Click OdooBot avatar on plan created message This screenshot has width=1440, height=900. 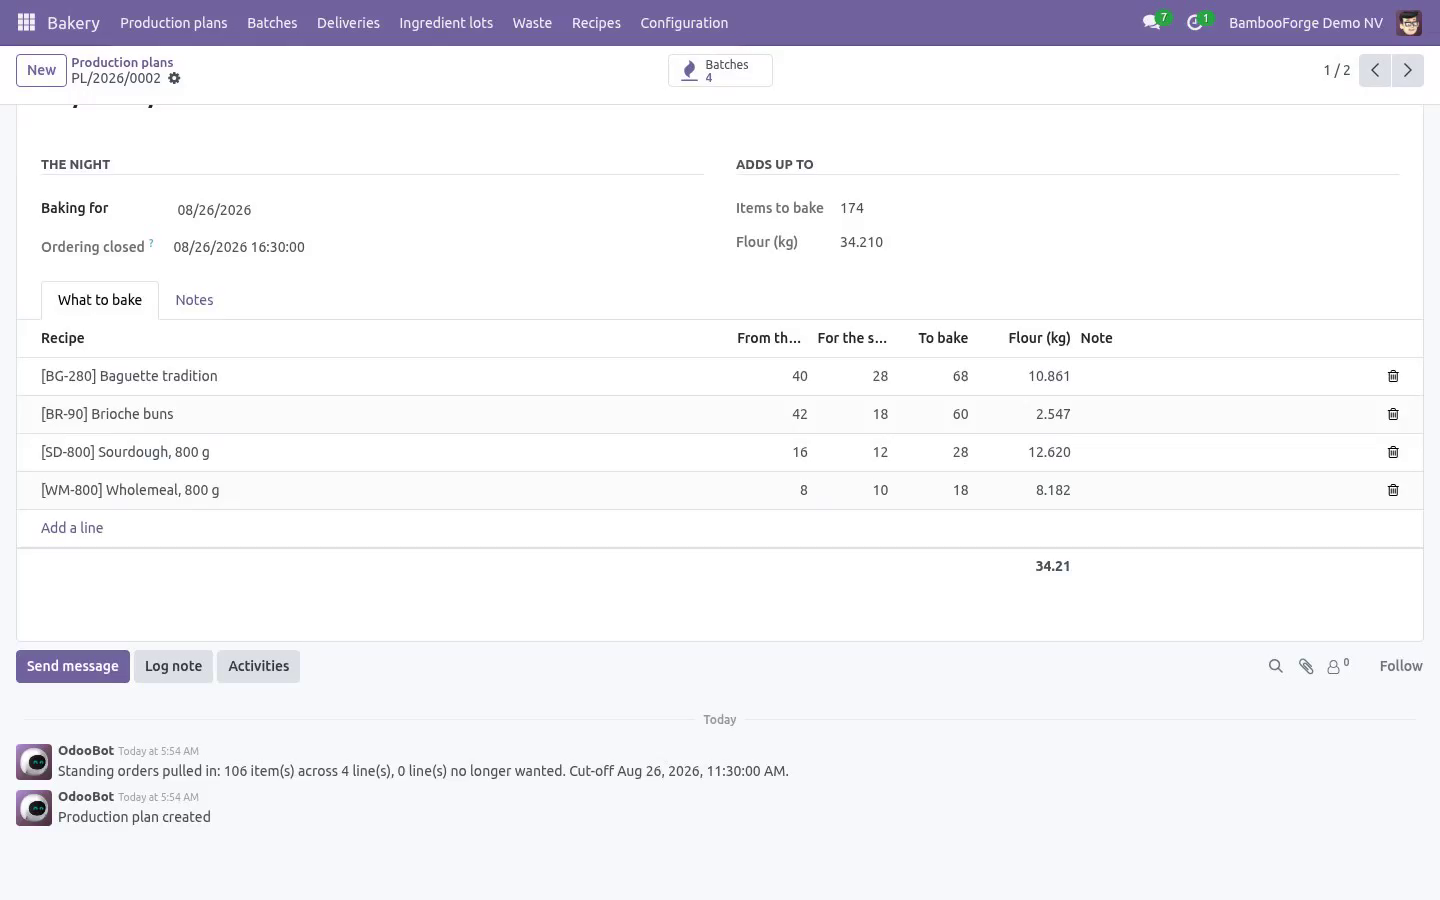(34, 808)
